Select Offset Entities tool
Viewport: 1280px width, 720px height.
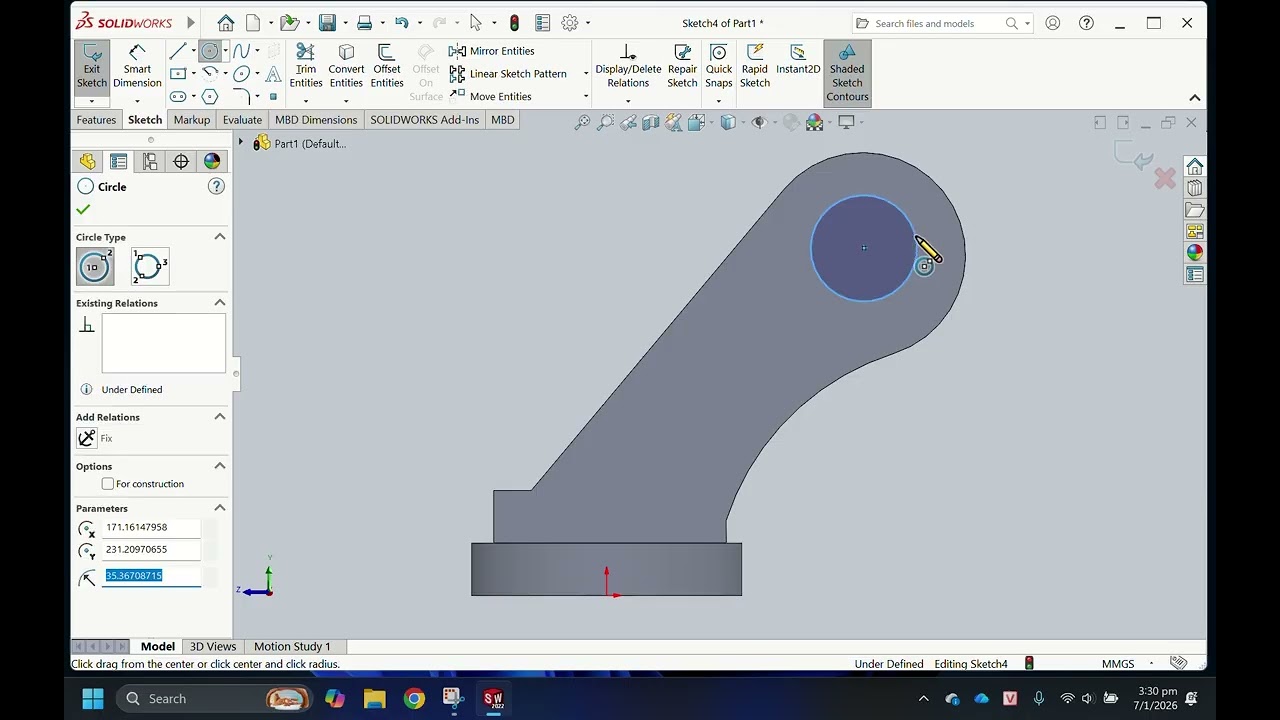(387, 67)
